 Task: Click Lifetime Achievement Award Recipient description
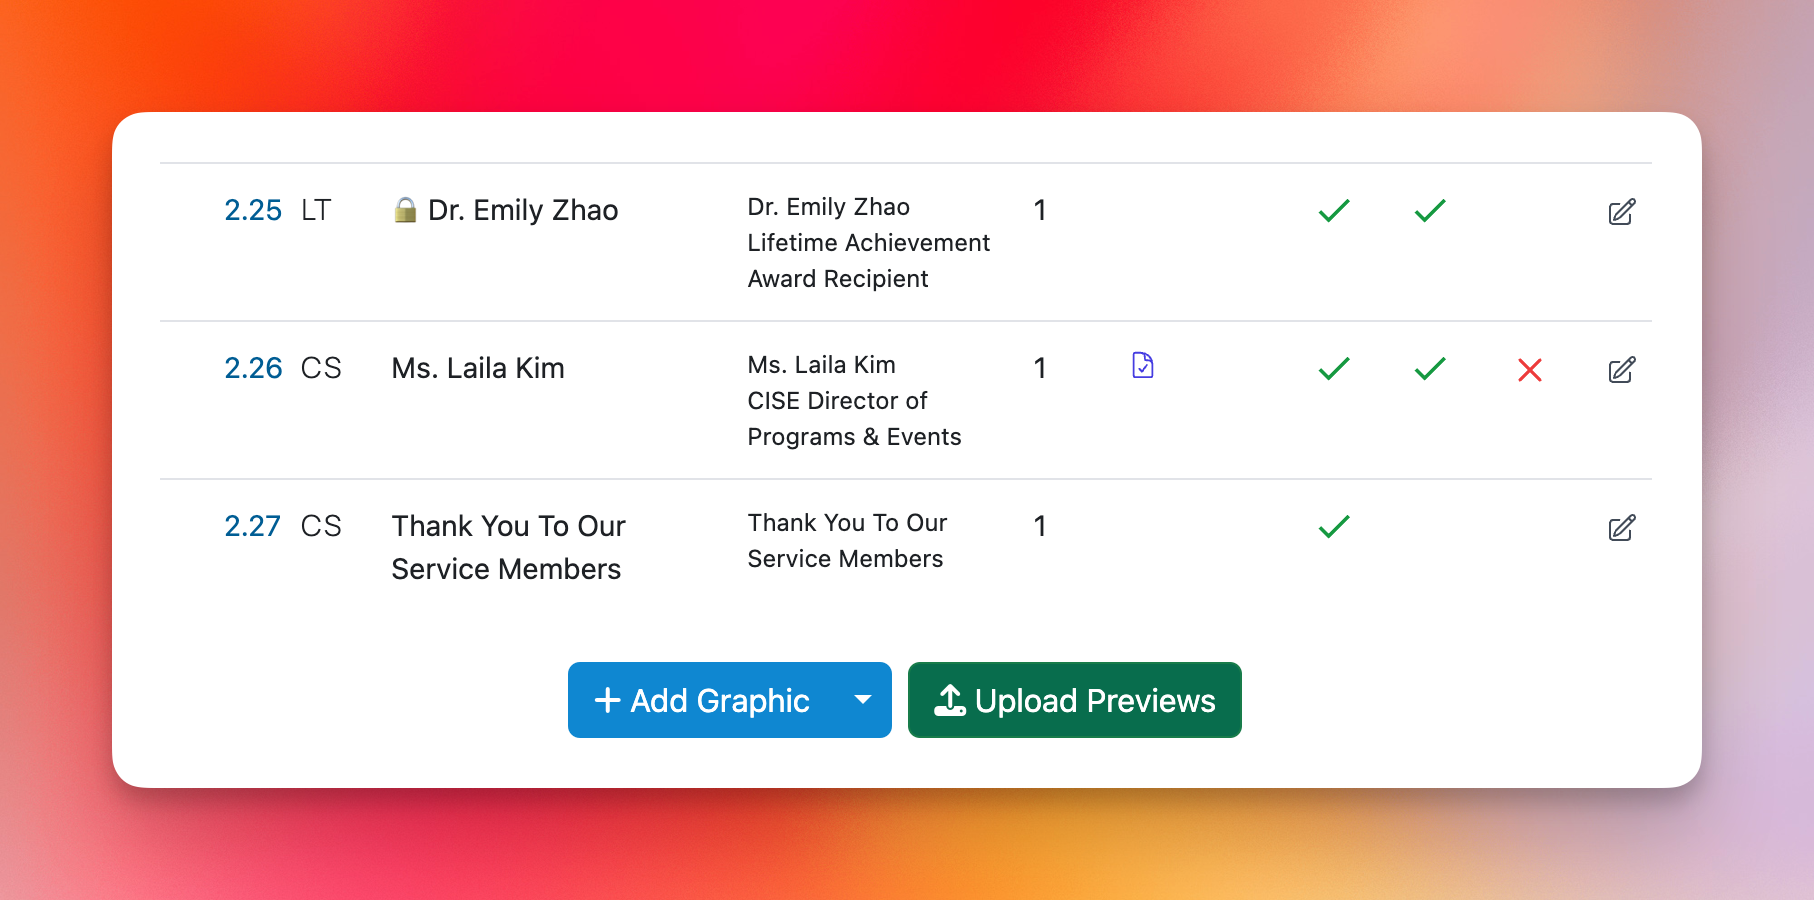click(868, 261)
